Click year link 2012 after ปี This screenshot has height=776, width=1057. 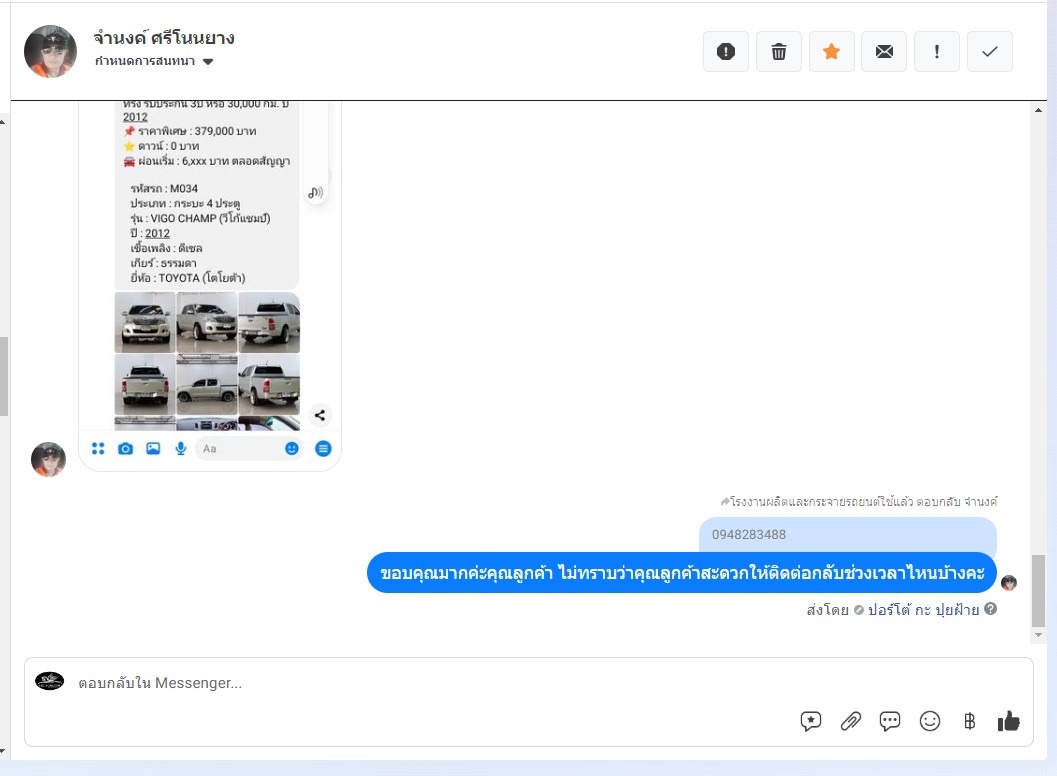[x=157, y=233]
